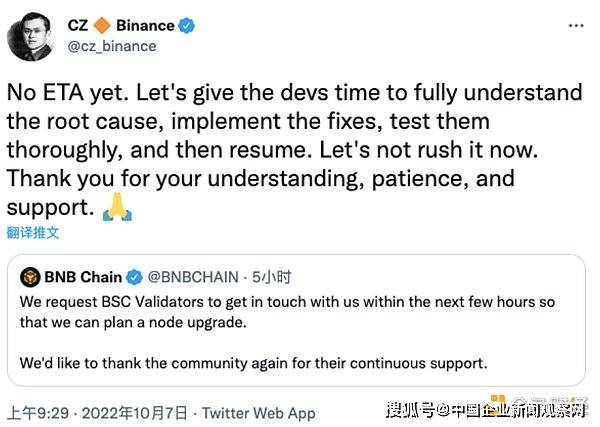Click 翻译推文 to translate the tweet
The height and width of the screenshot is (427, 600).
(x=33, y=233)
